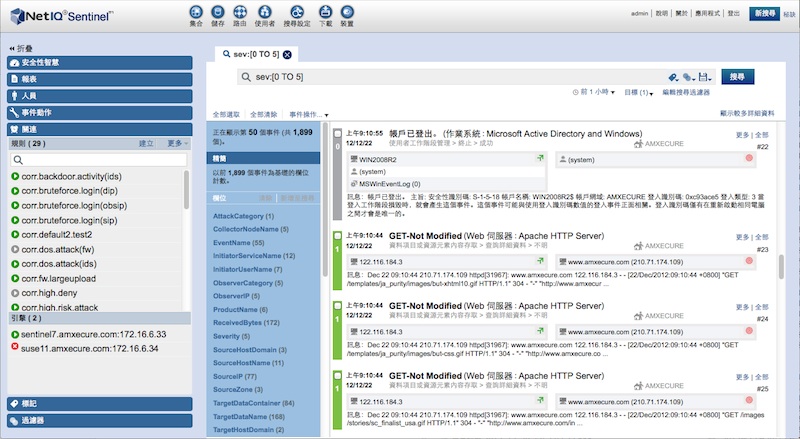
Task: Expand the 標記 section
Action: click(99, 404)
